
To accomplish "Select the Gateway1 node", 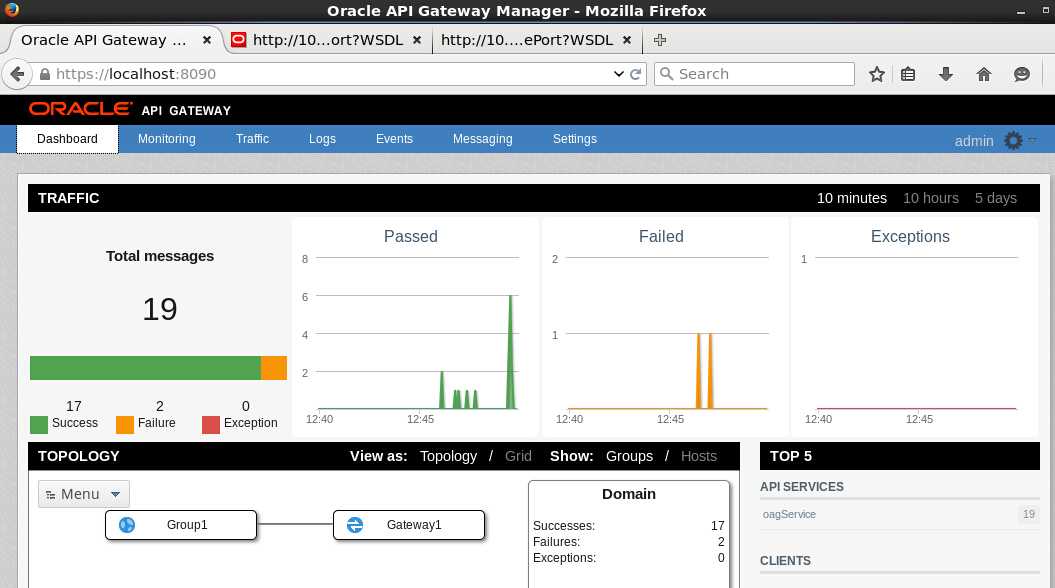I will [409, 525].
